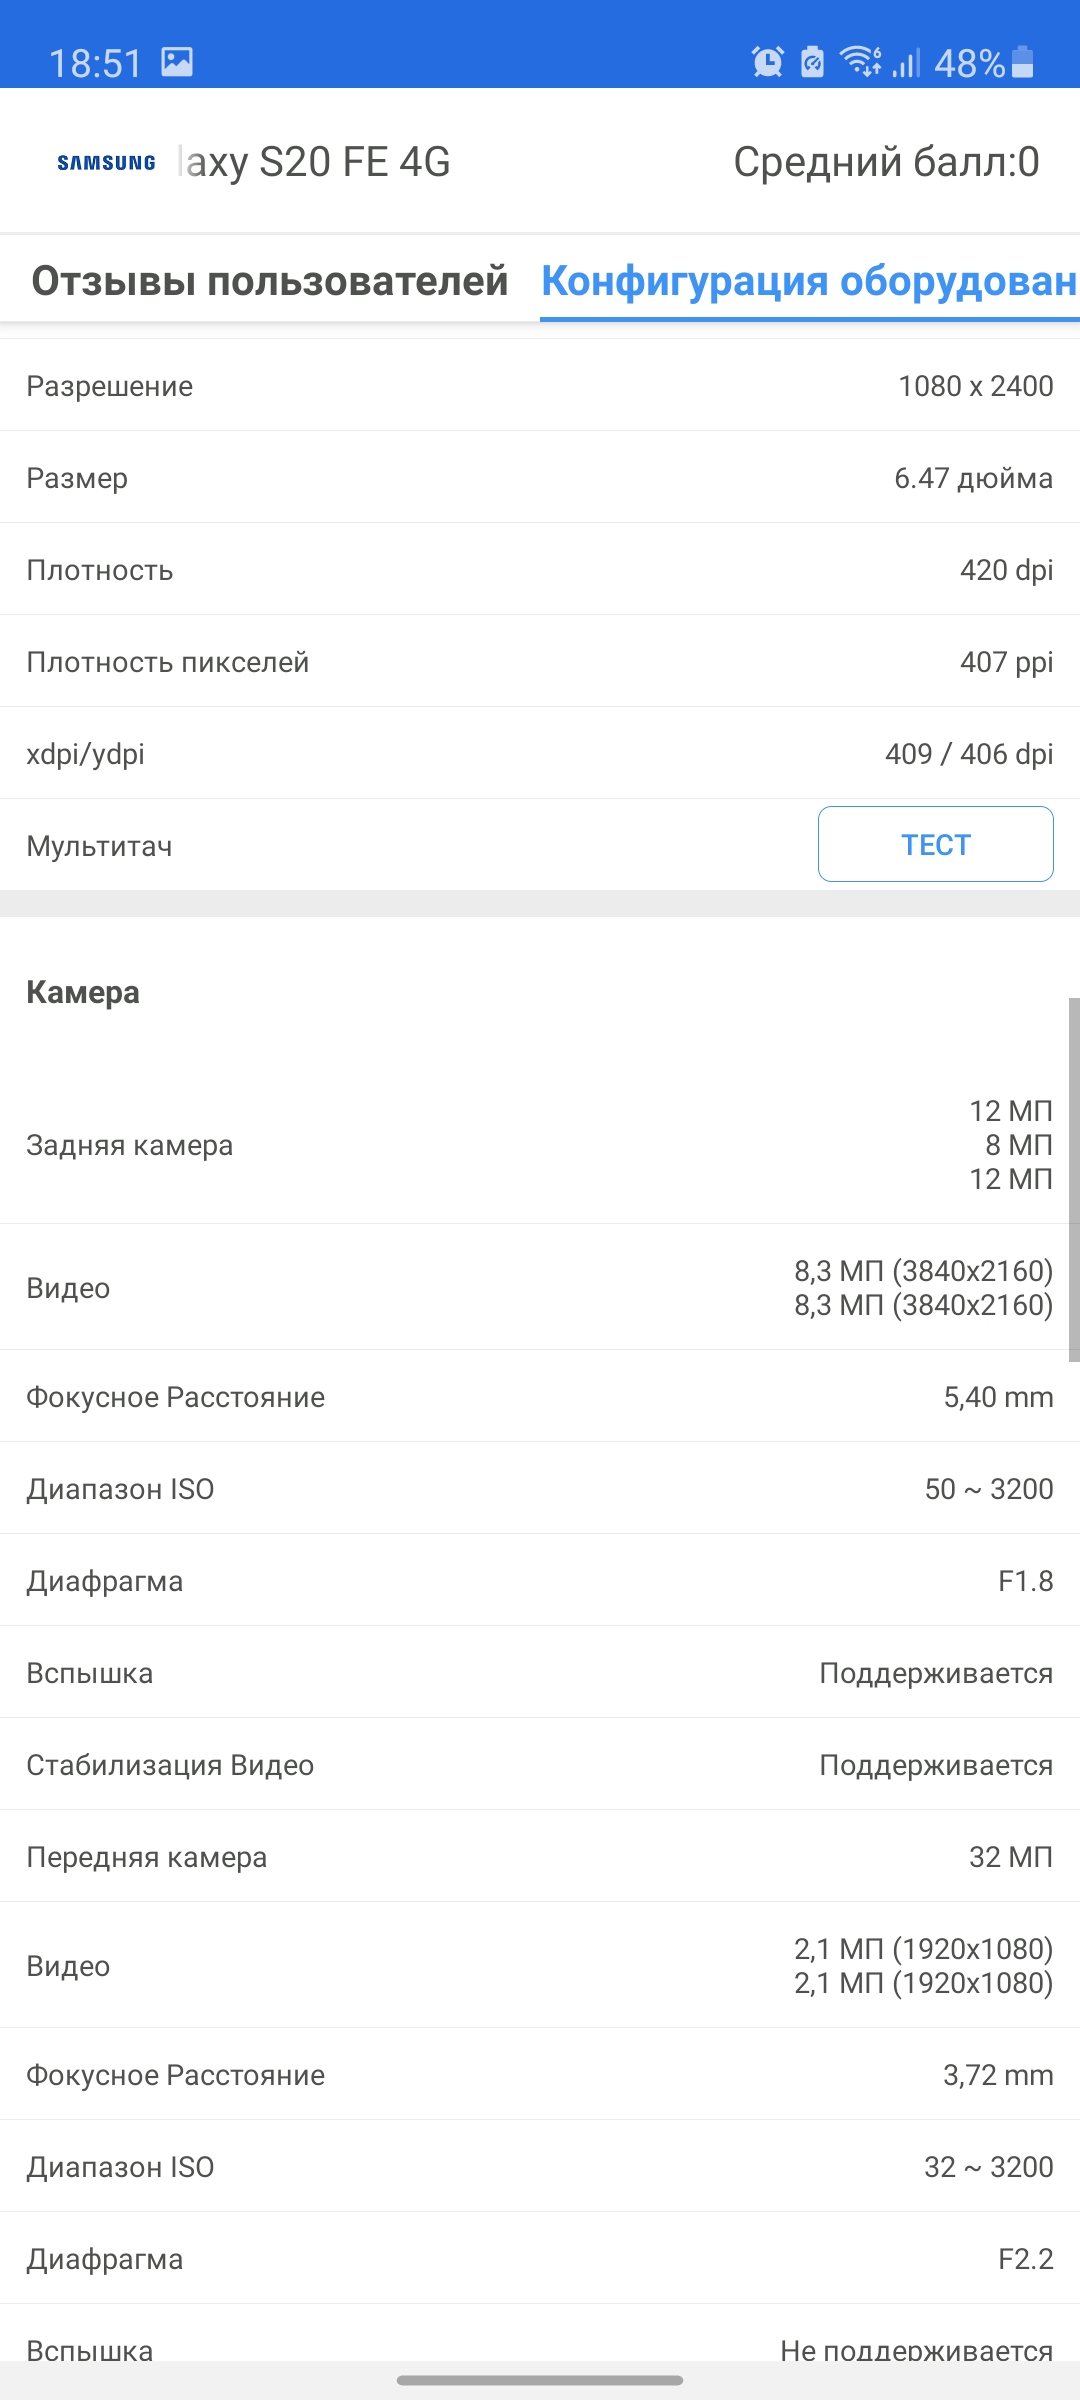Tap the Samsung logo in header
This screenshot has width=1080, height=2400.
(x=106, y=163)
